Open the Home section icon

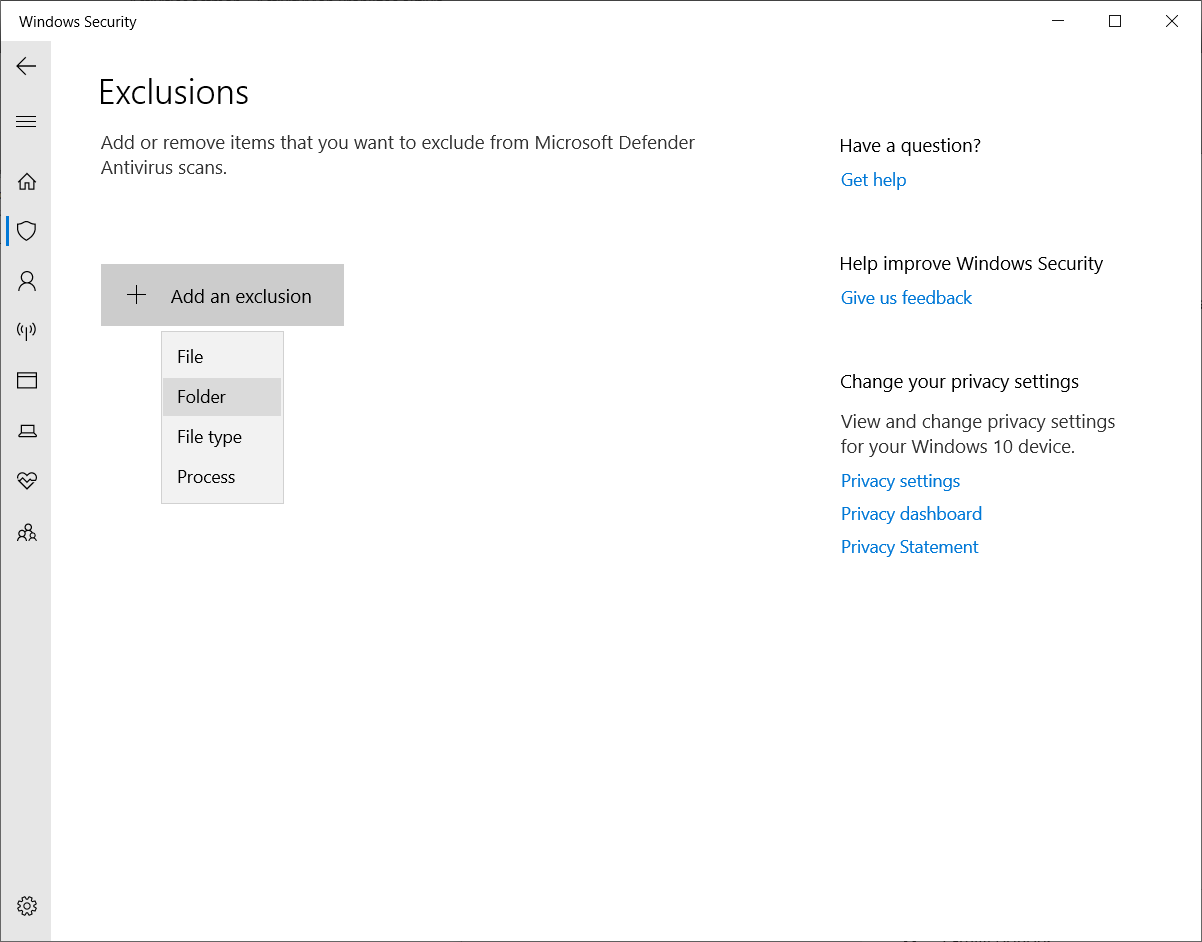(27, 181)
